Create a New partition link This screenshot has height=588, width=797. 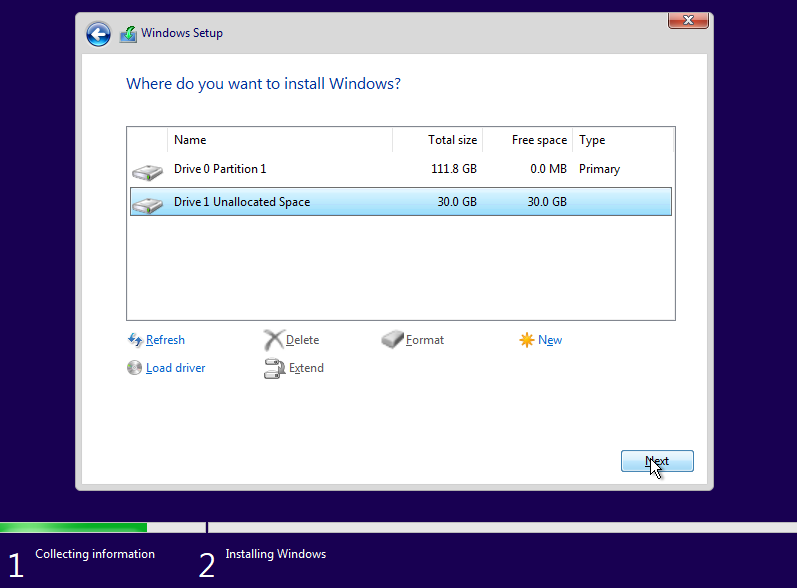[550, 340]
